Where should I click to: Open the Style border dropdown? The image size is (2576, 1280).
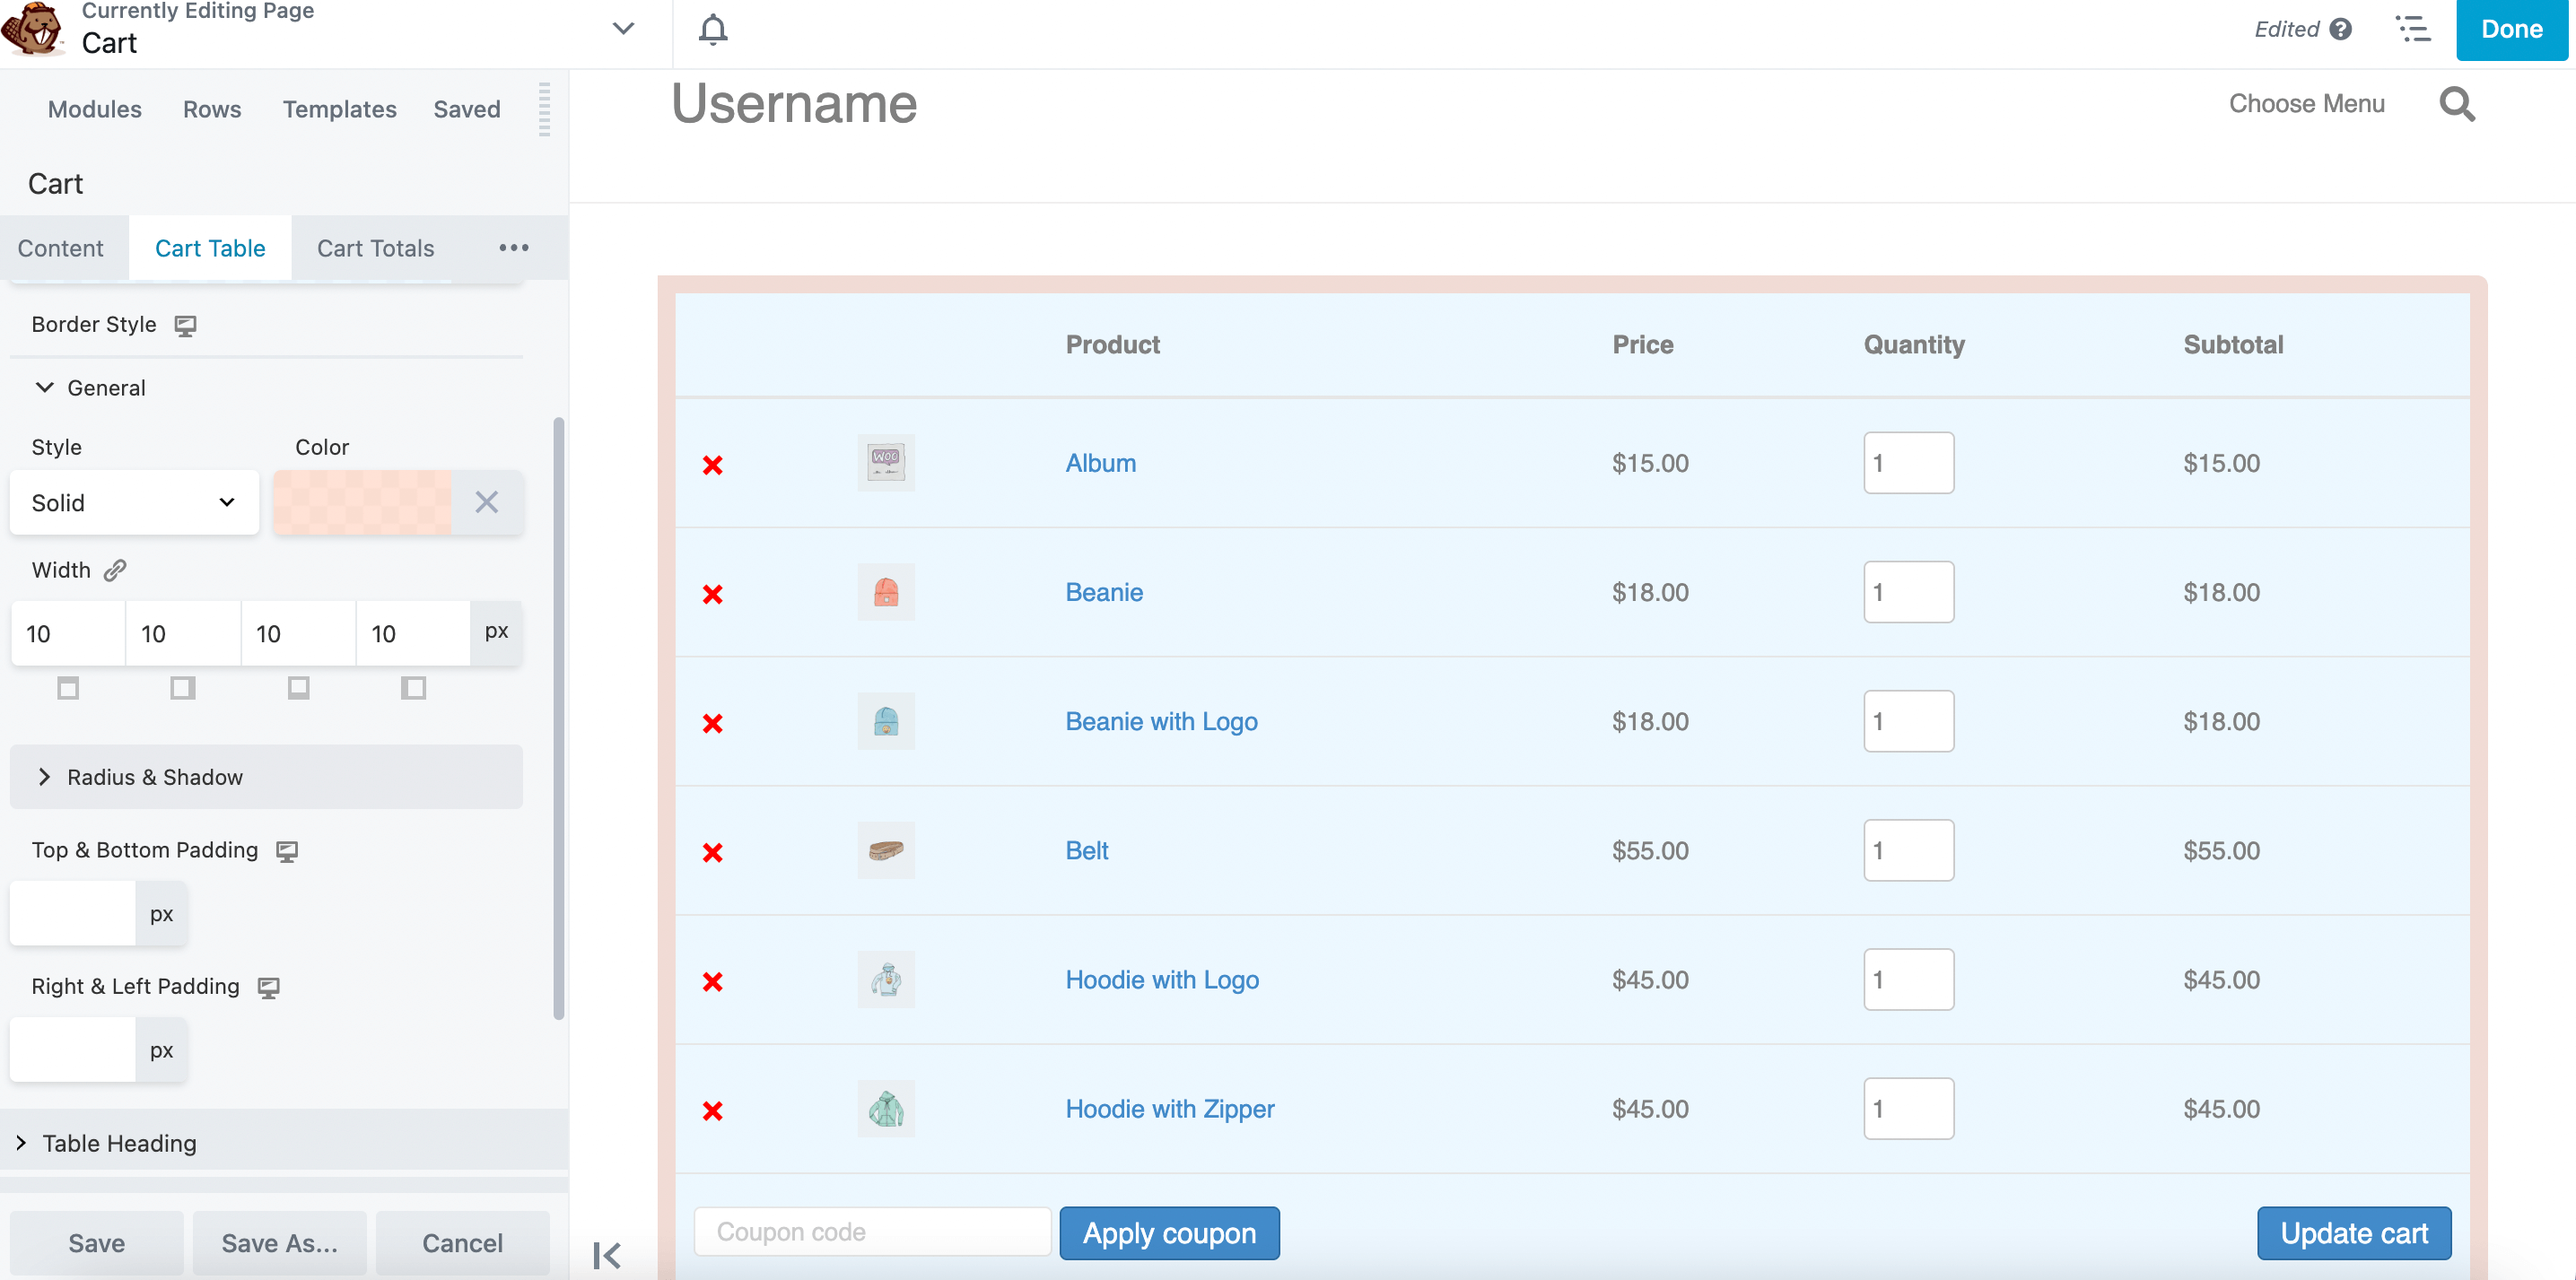point(135,503)
